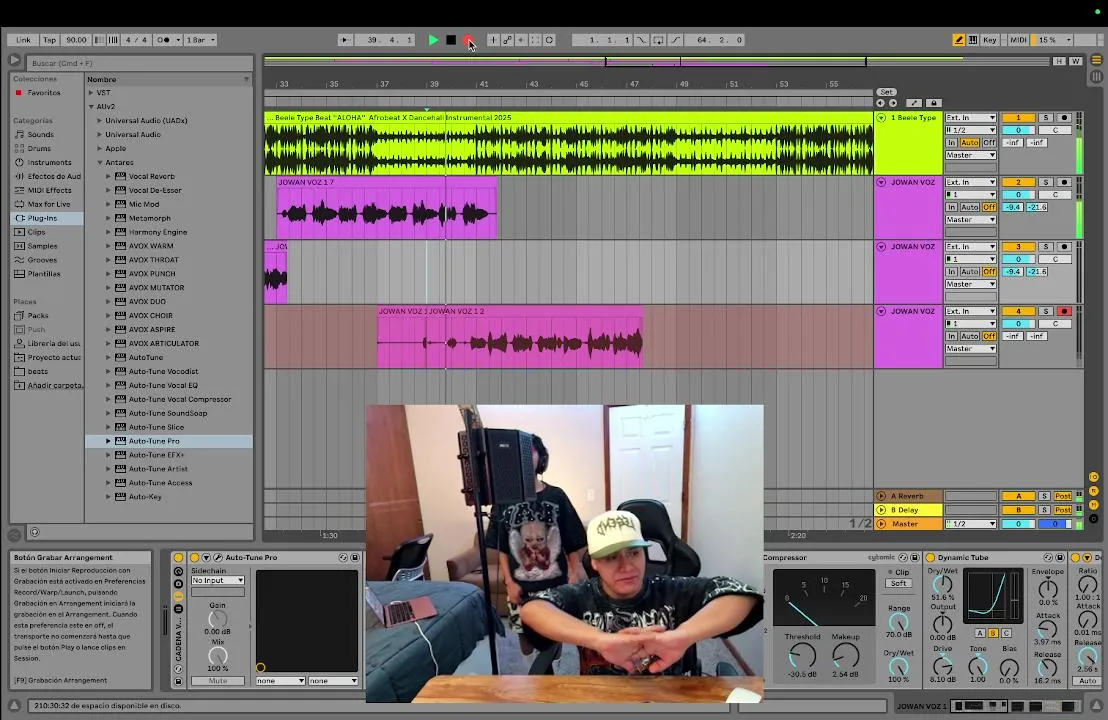1108x720 pixels.
Task: Arm track 2 for recording
Action: (1064, 182)
